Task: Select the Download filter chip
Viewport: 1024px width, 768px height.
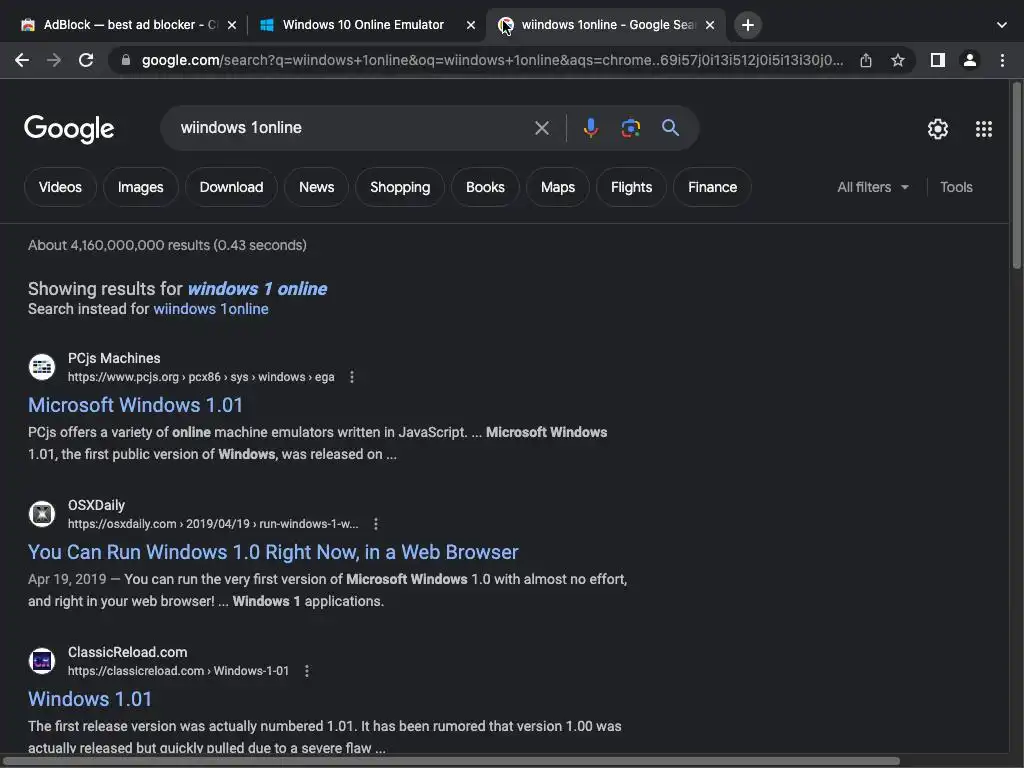Action: tap(231, 187)
